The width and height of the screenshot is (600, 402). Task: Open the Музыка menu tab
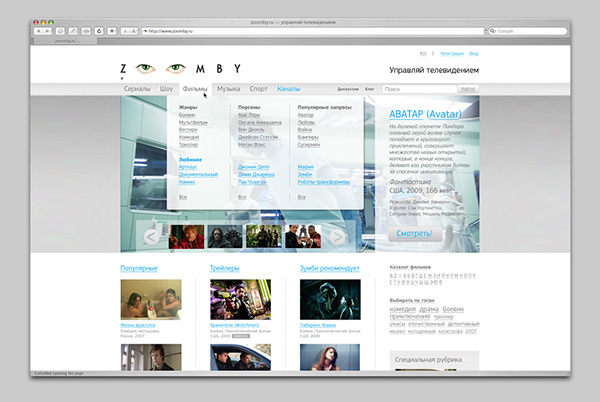(228, 89)
